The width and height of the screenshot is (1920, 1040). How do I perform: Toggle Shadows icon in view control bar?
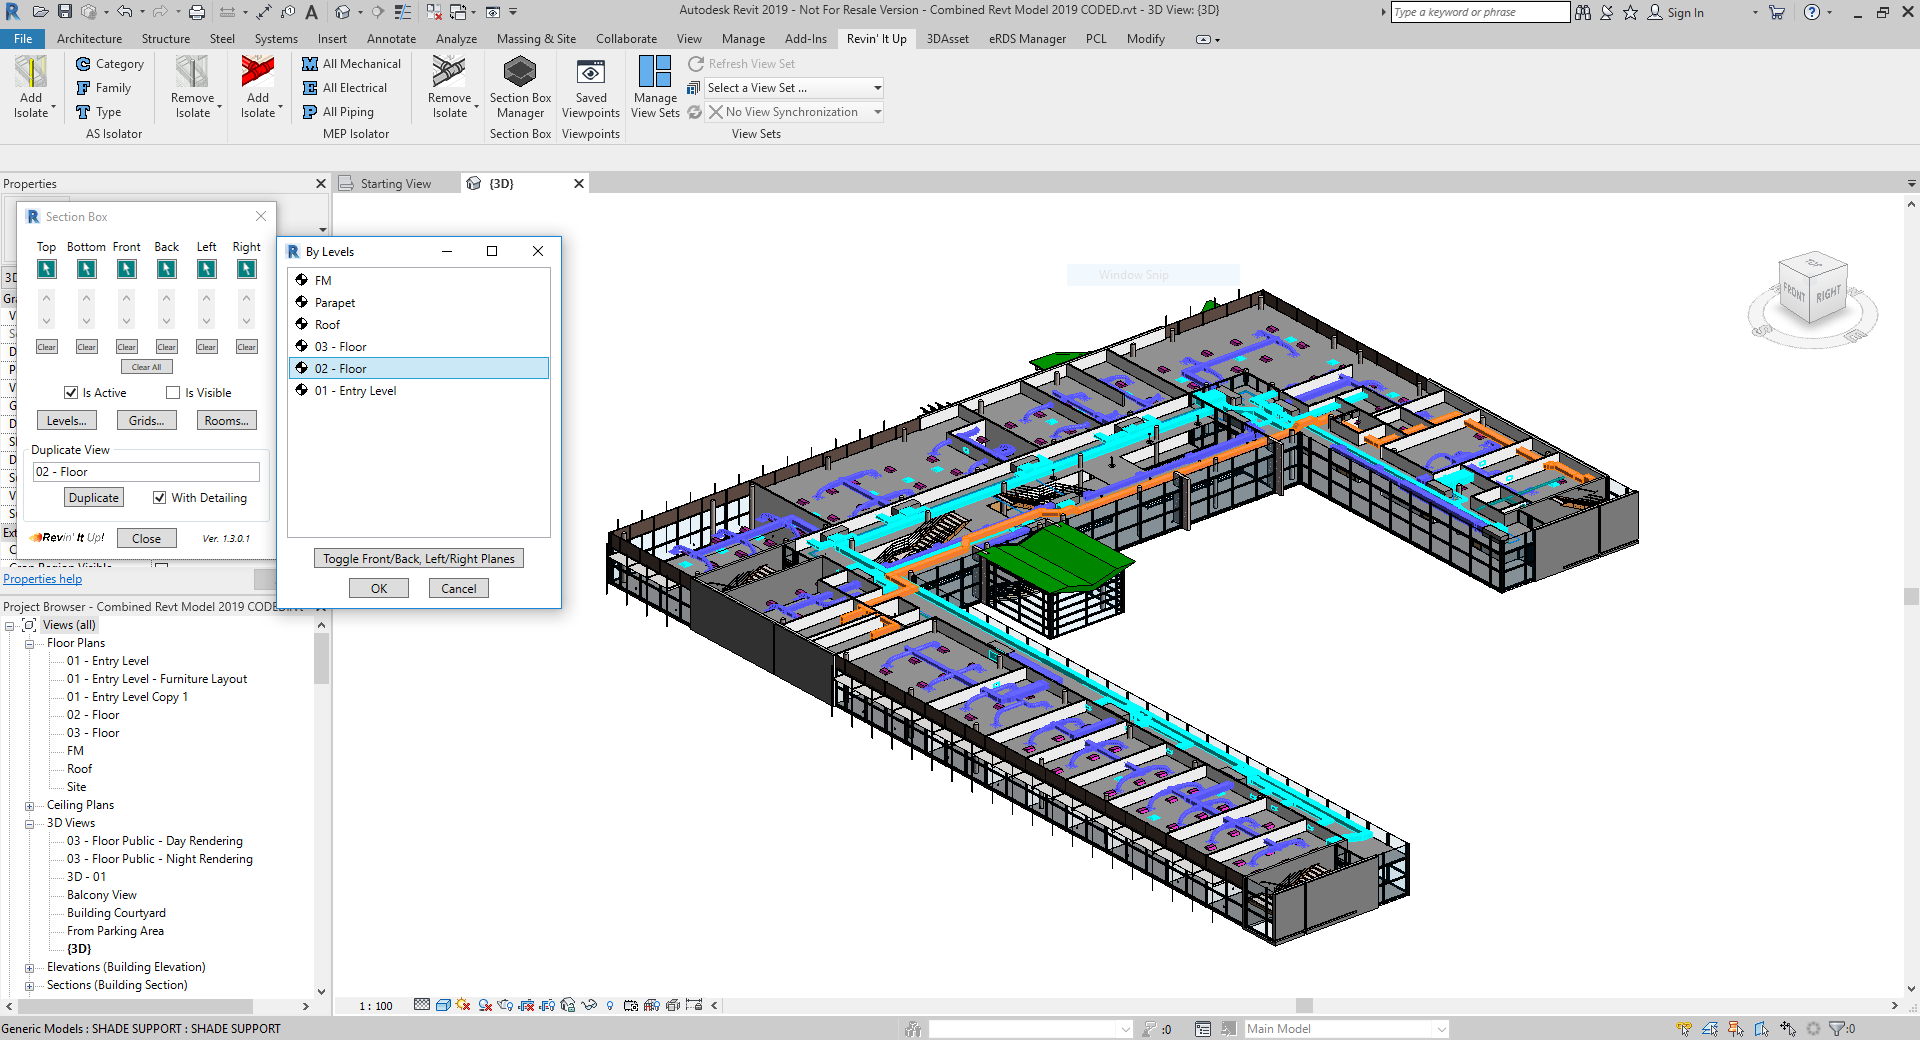tap(485, 1005)
